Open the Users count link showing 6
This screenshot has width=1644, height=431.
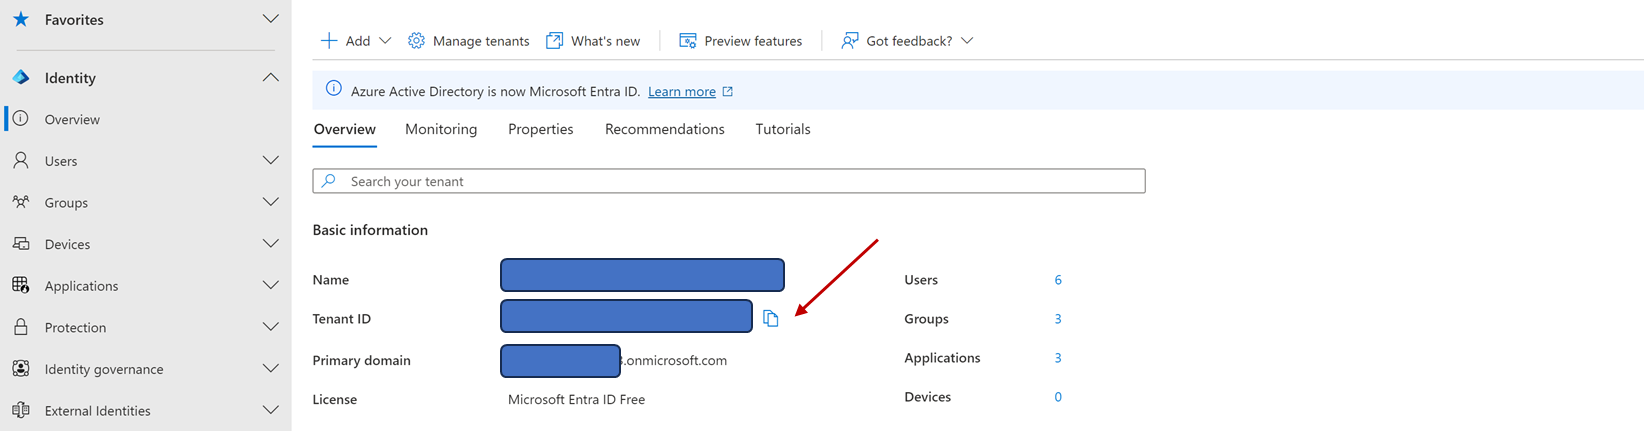point(1058,280)
